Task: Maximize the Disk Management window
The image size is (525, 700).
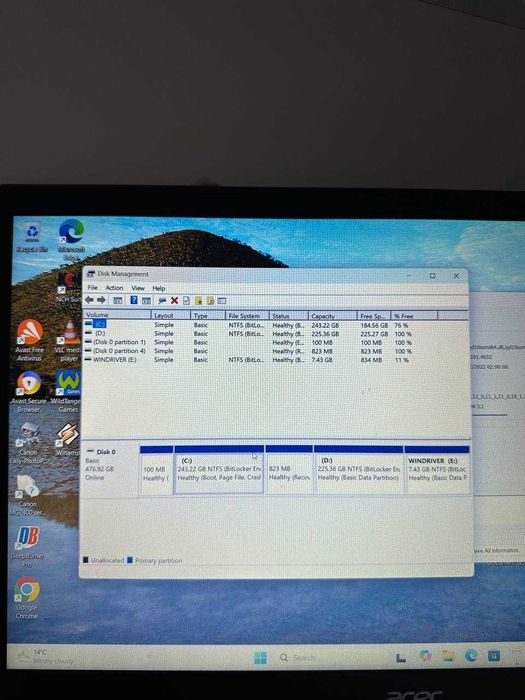Action: (432, 276)
